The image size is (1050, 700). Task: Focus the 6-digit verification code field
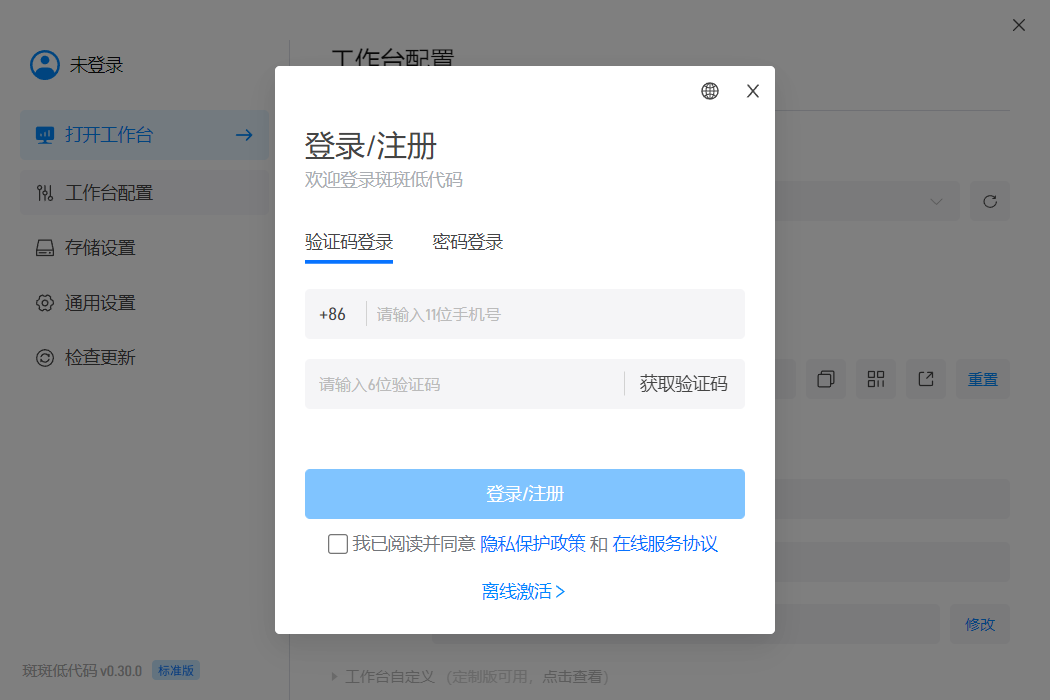pos(464,384)
